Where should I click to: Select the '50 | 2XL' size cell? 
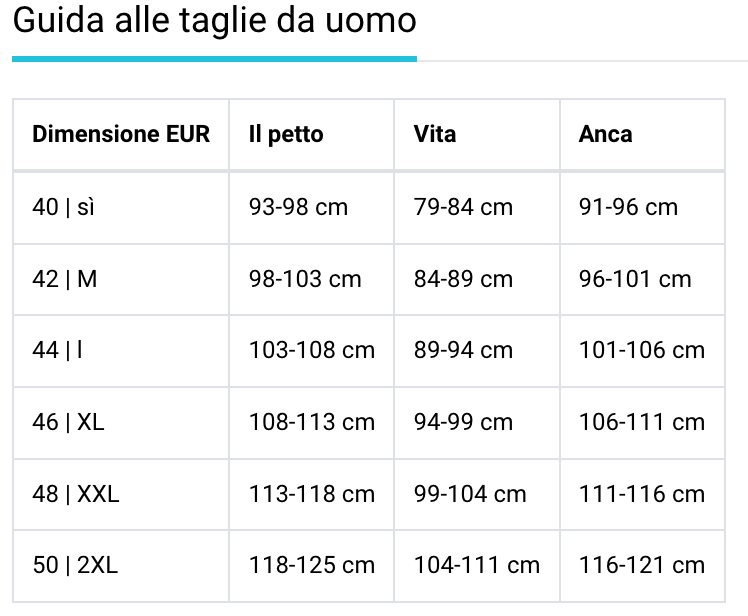[x=75, y=565]
